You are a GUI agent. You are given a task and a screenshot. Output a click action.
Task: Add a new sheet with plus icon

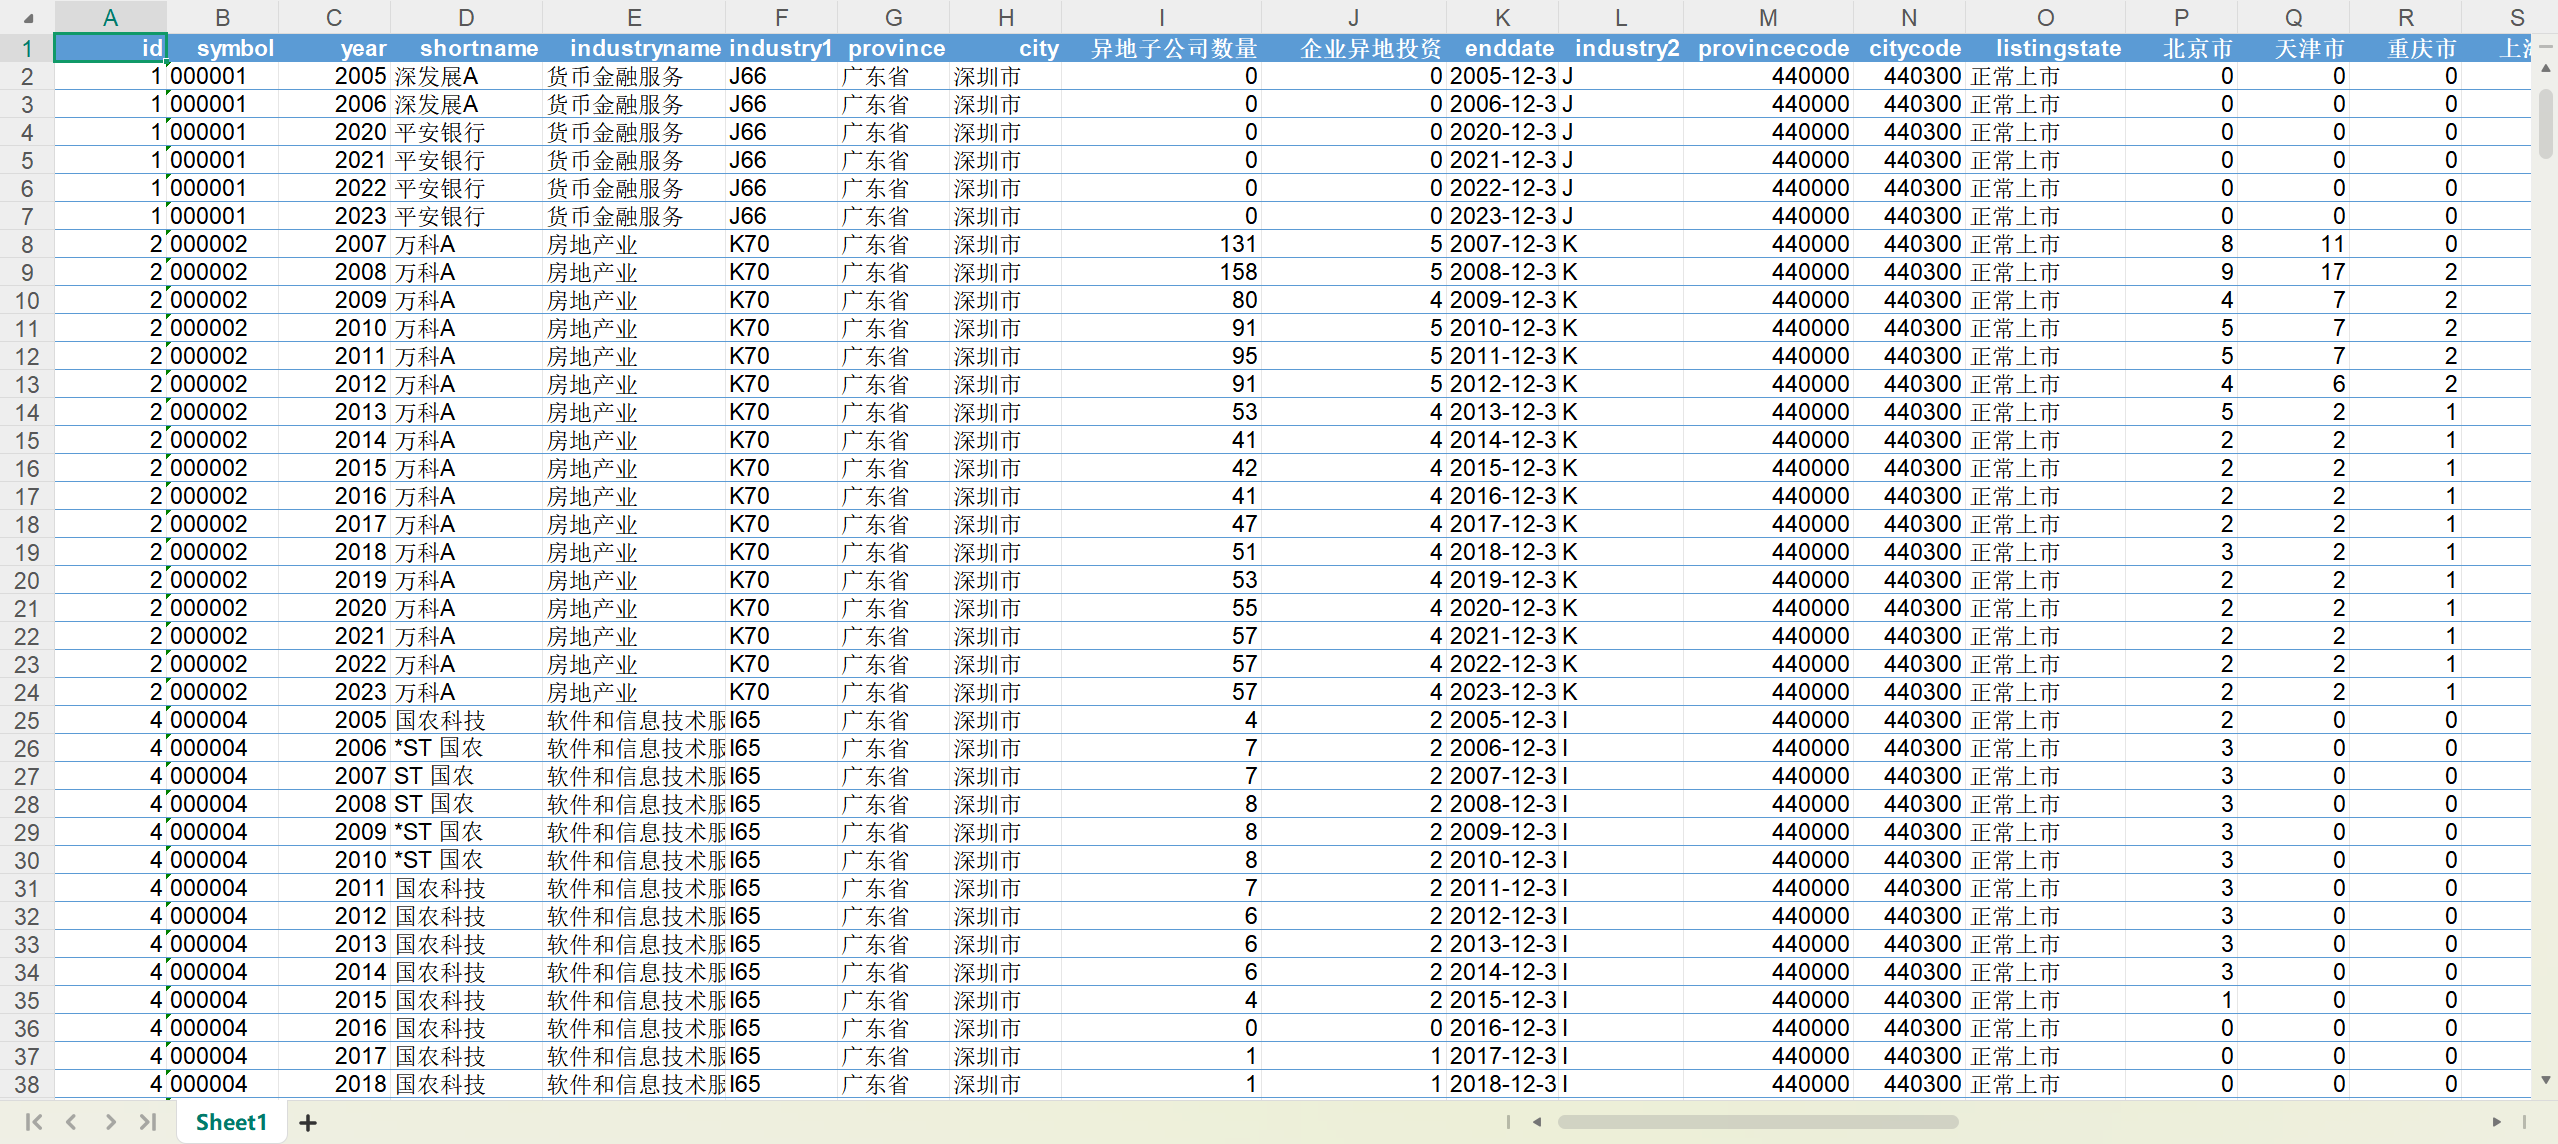[308, 1123]
